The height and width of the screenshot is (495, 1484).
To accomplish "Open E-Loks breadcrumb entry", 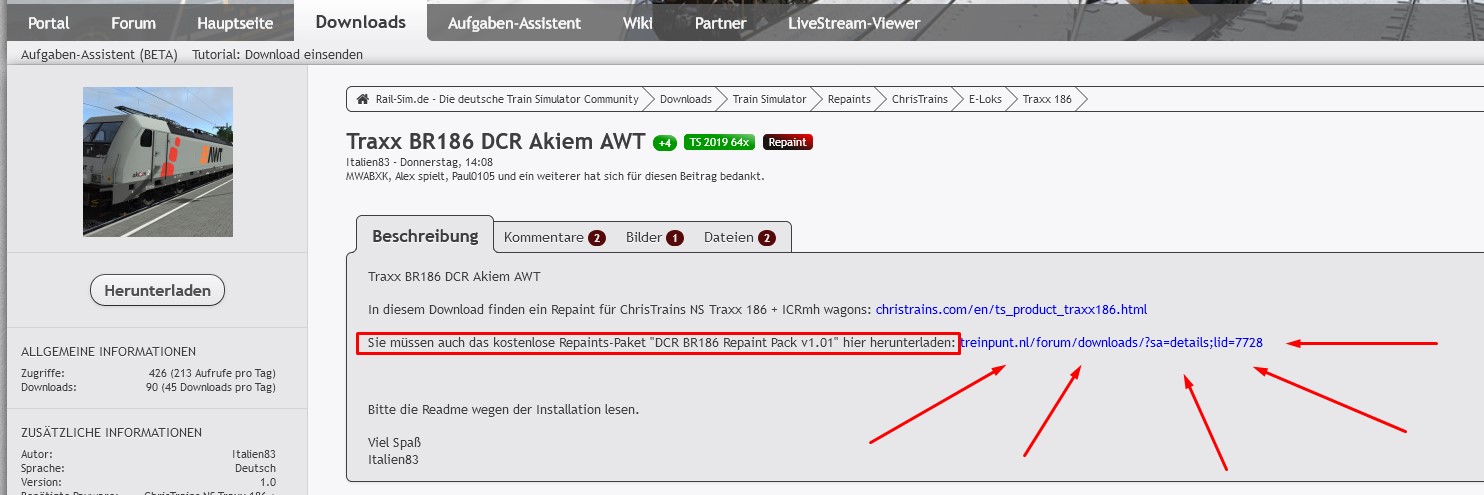I will [985, 99].
